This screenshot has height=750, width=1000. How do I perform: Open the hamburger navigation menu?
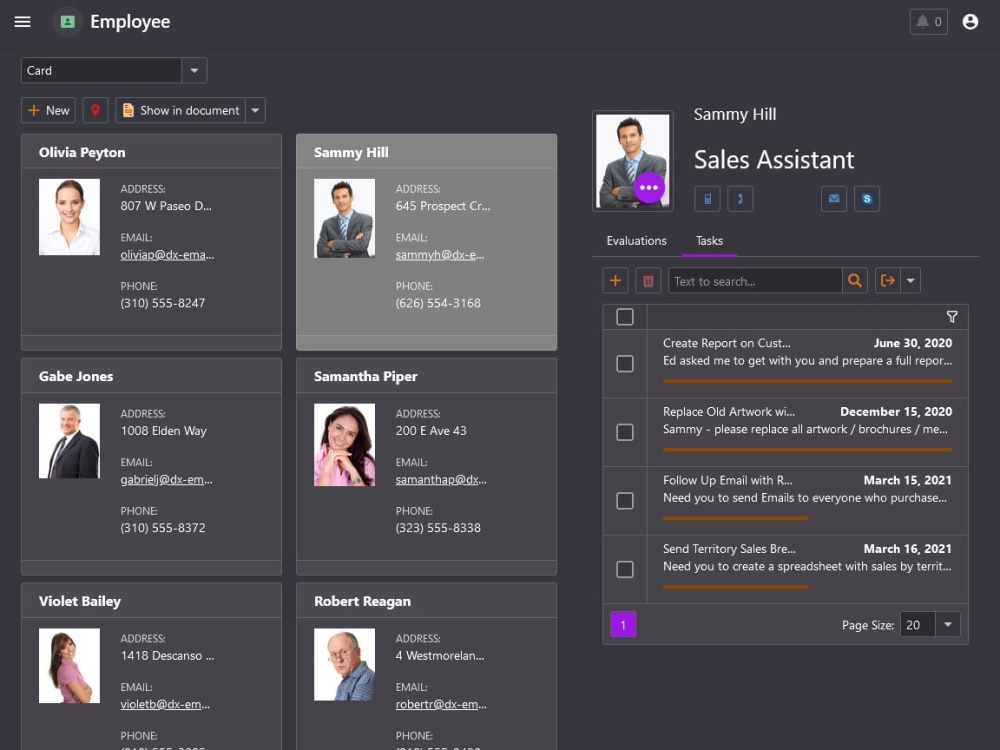pyautogui.click(x=22, y=22)
